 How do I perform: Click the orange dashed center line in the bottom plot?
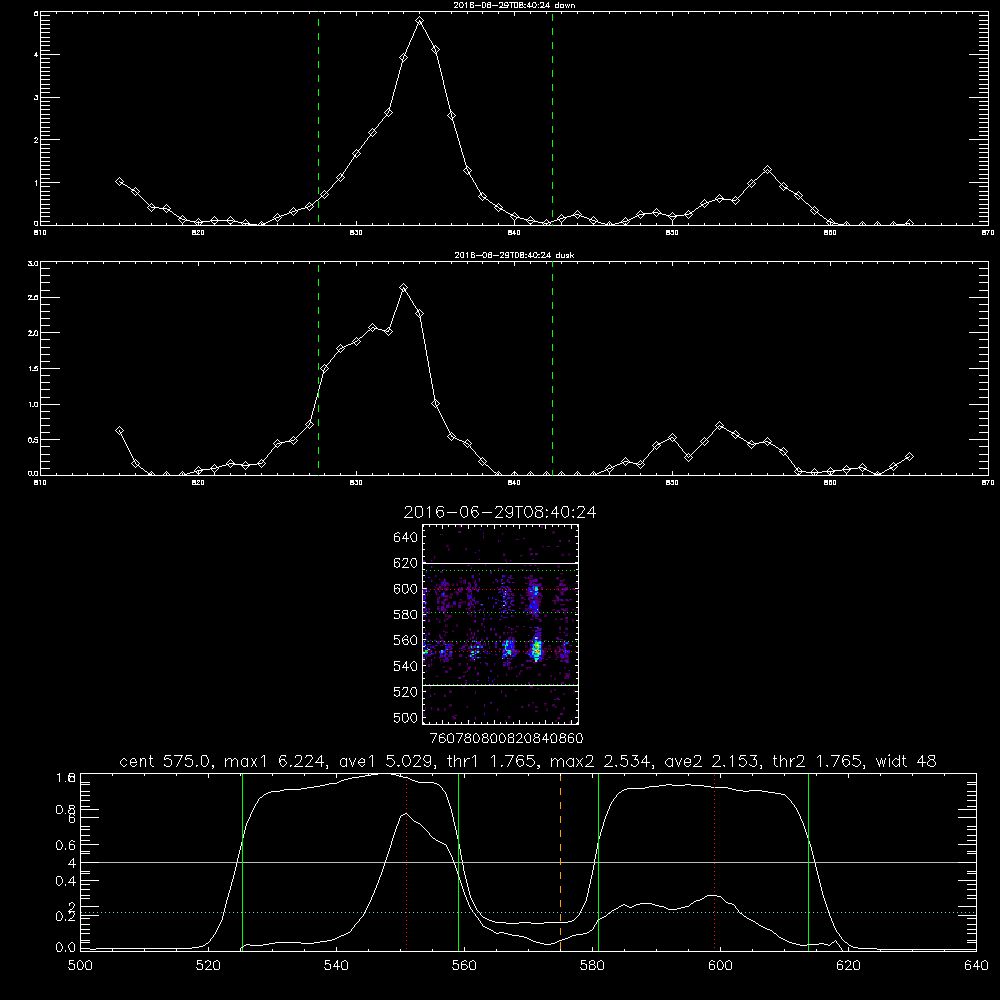tap(560, 862)
